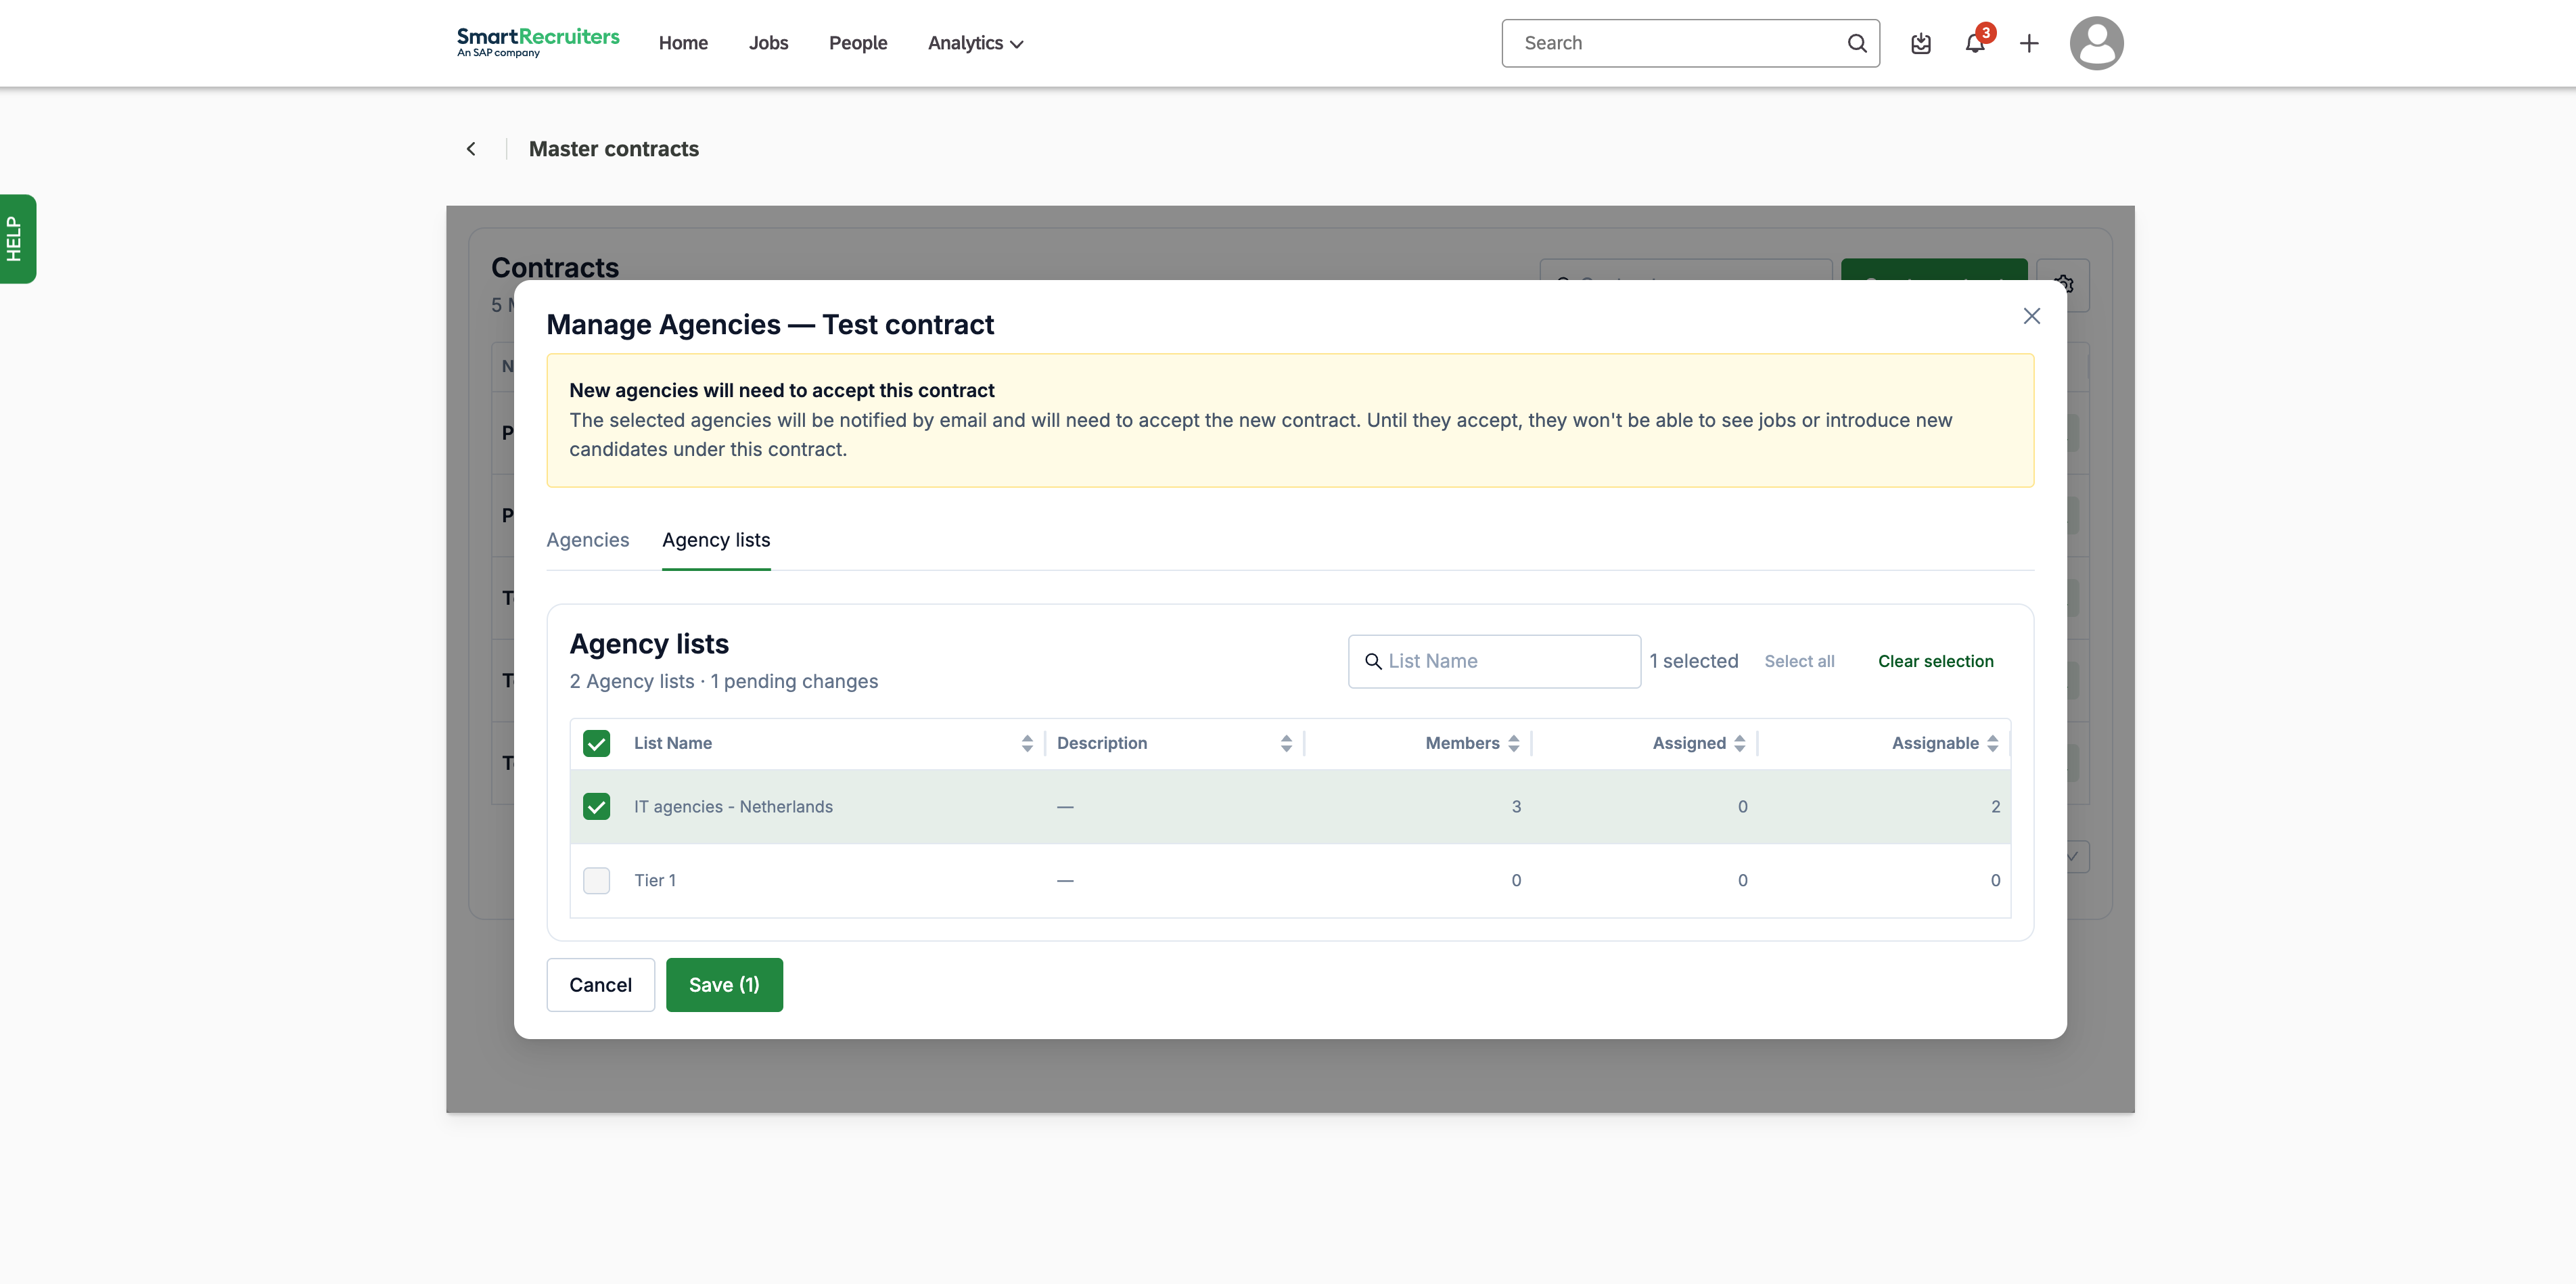Viewport: 2576px width, 1284px height.
Task: Sort by Description column arrows
Action: pyautogui.click(x=1286, y=743)
